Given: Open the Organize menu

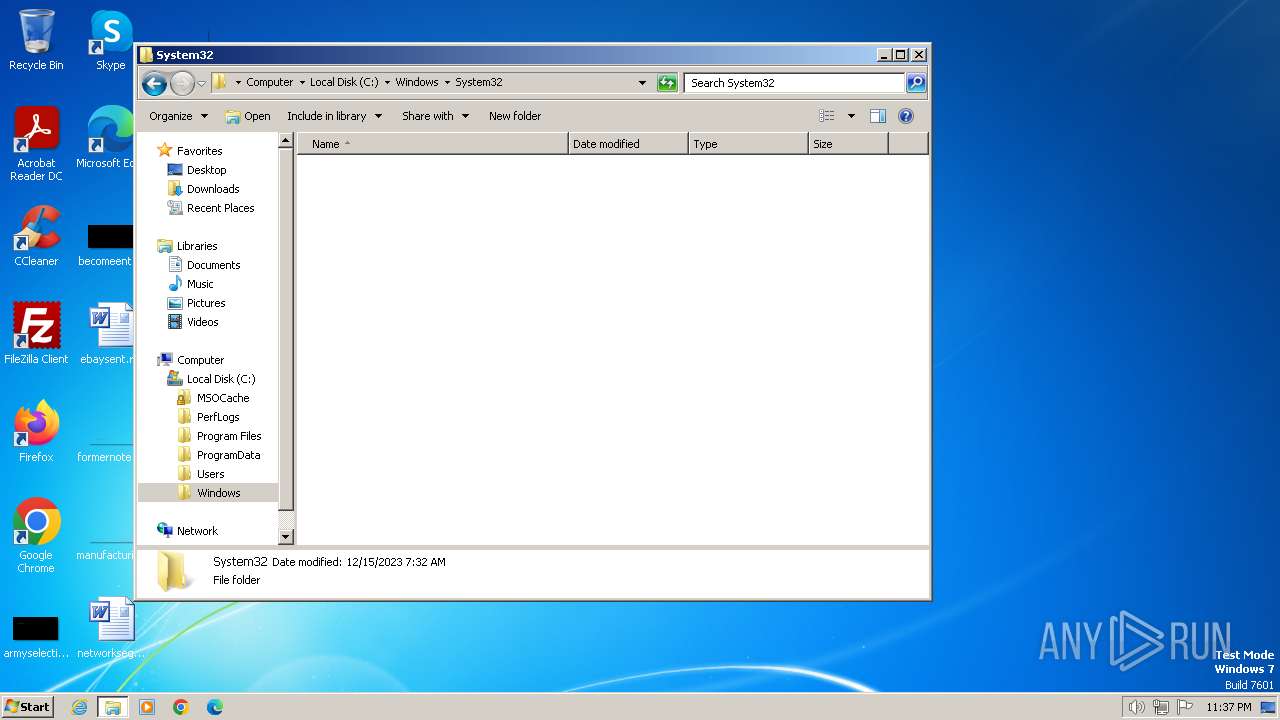Looking at the screenshot, I should click(179, 116).
